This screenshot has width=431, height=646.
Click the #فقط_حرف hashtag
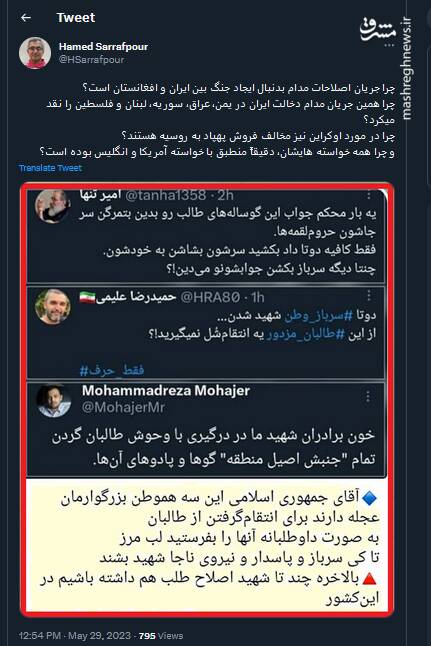coord(112,370)
